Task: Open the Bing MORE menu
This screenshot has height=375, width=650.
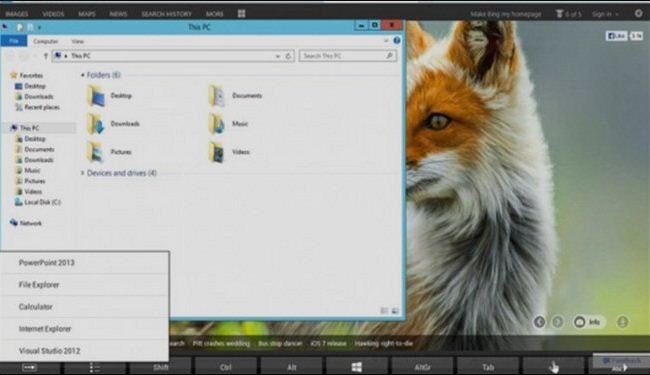Action: 214,14
